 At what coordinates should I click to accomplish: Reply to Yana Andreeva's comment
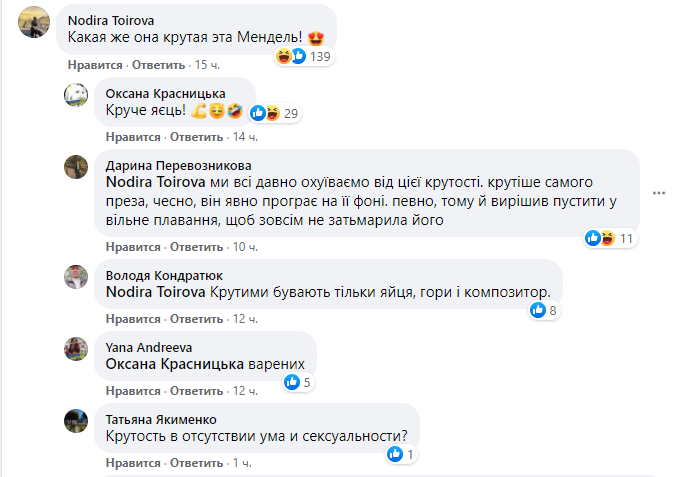(195, 390)
